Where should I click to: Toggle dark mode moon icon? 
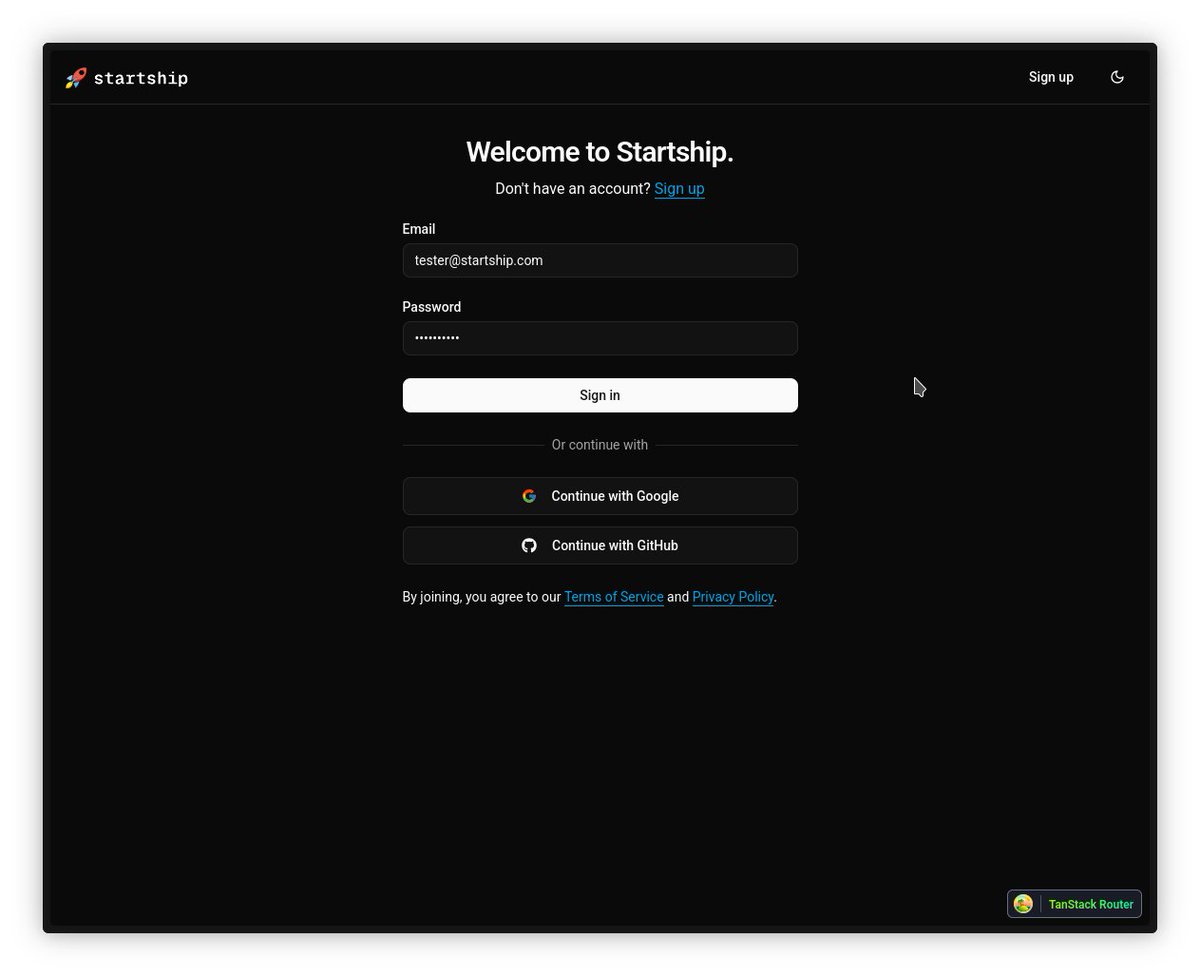tap(1117, 77)
